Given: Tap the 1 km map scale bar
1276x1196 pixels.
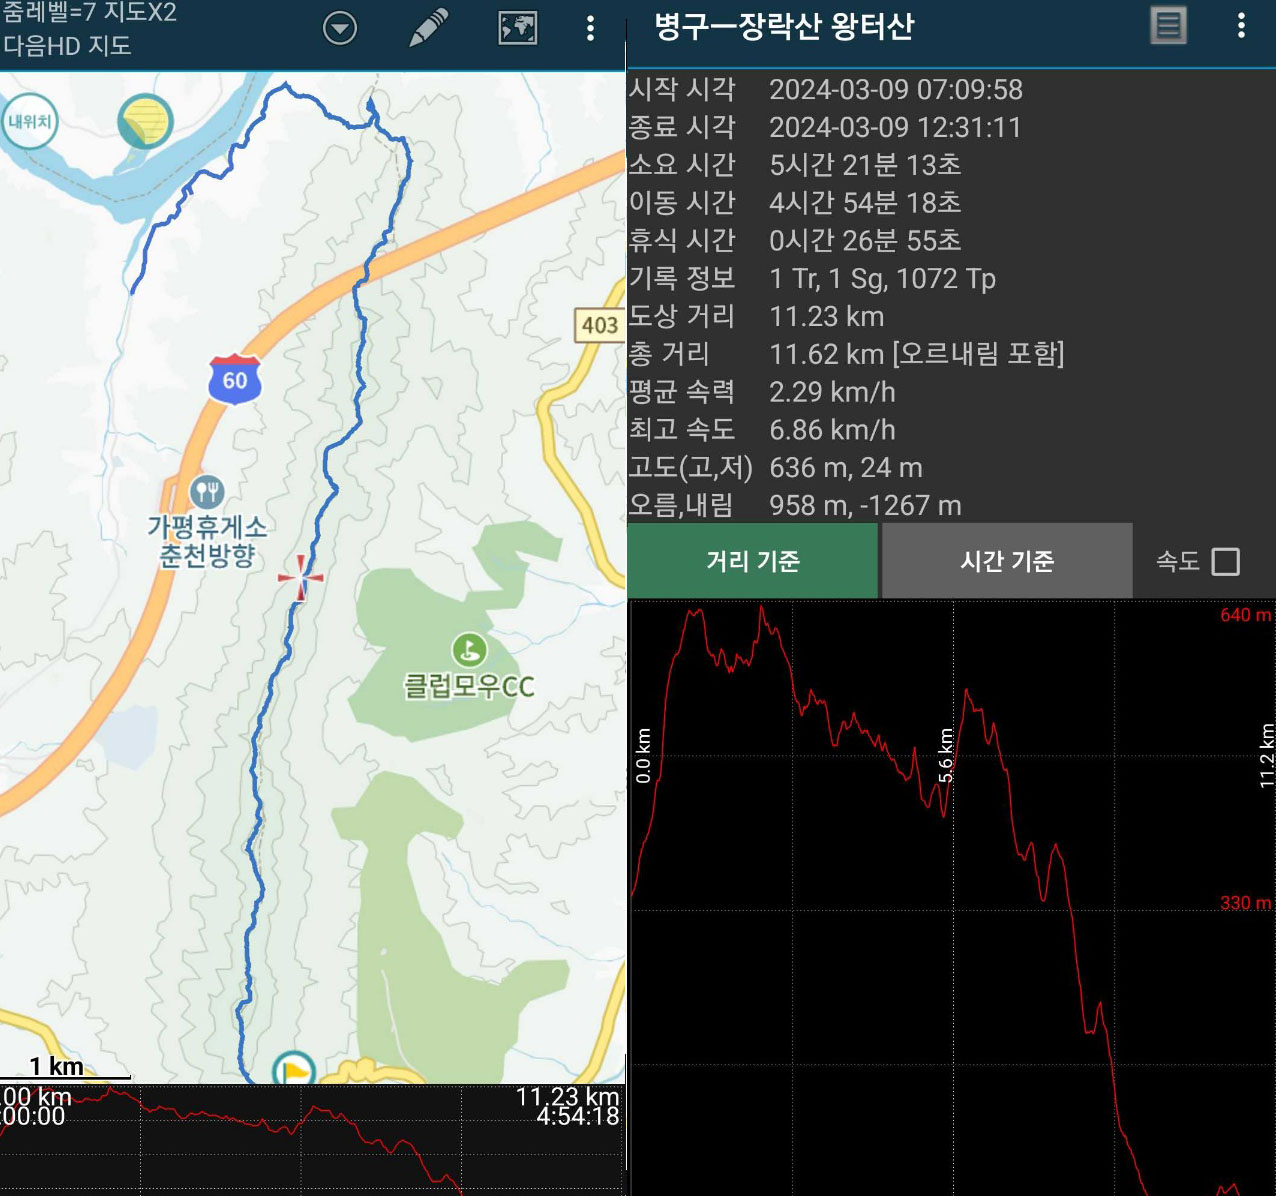Looking at the screenshot, I should 65,1069.
